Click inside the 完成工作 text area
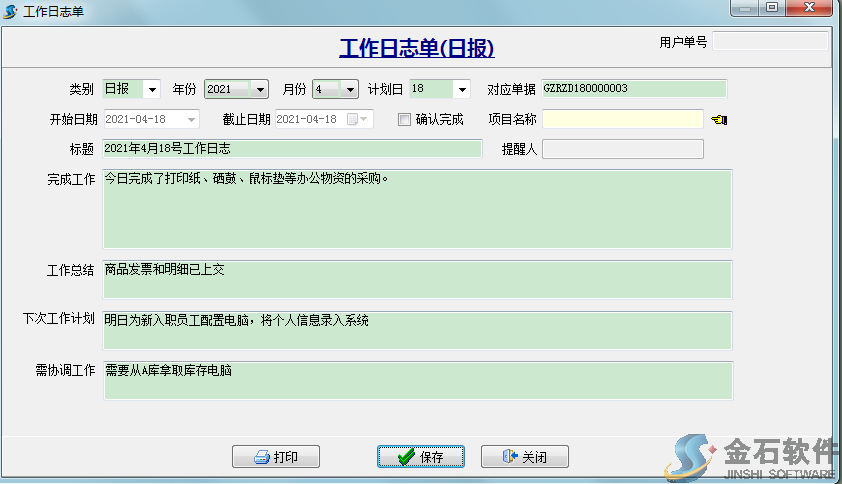Image resolution: width=842 pixels, height=484 pixels. 417,209
